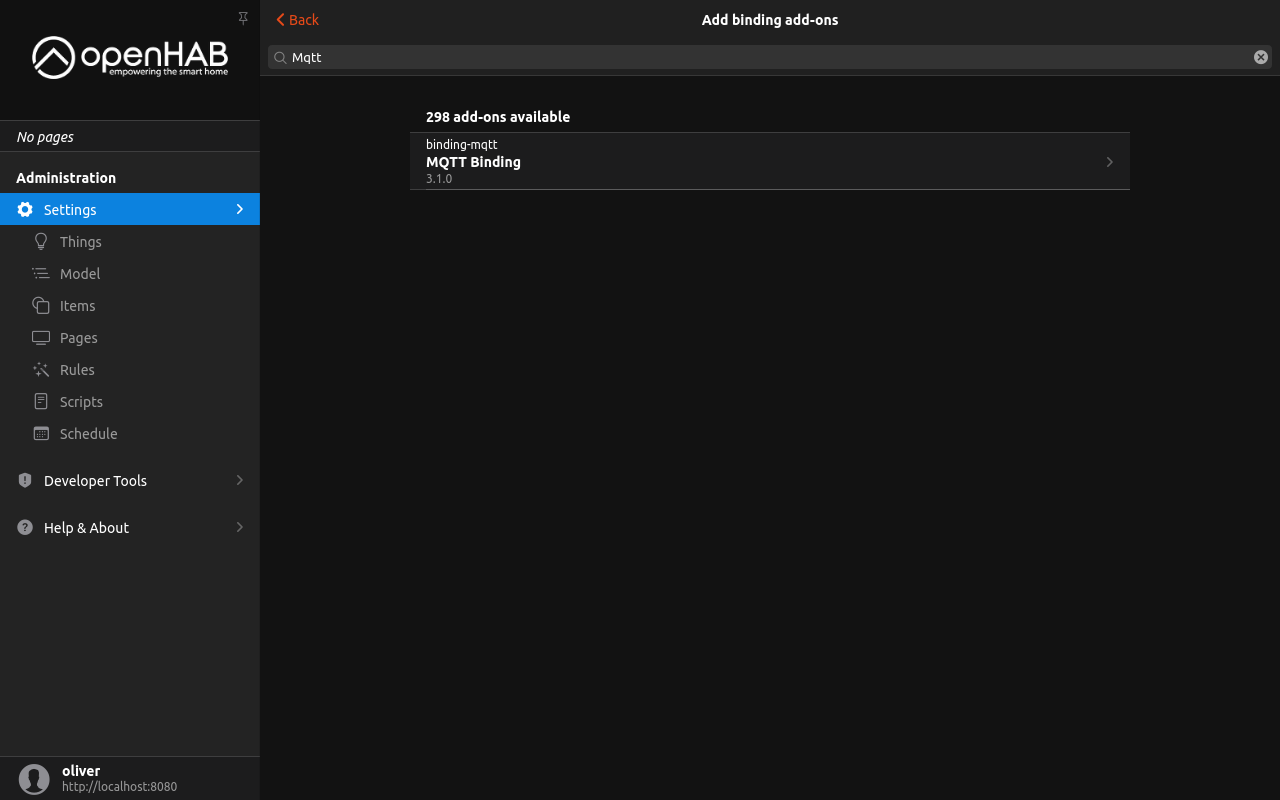Pin the sidebar with the pin icon
1280x800 pixels.
click(x=243, y=18)
